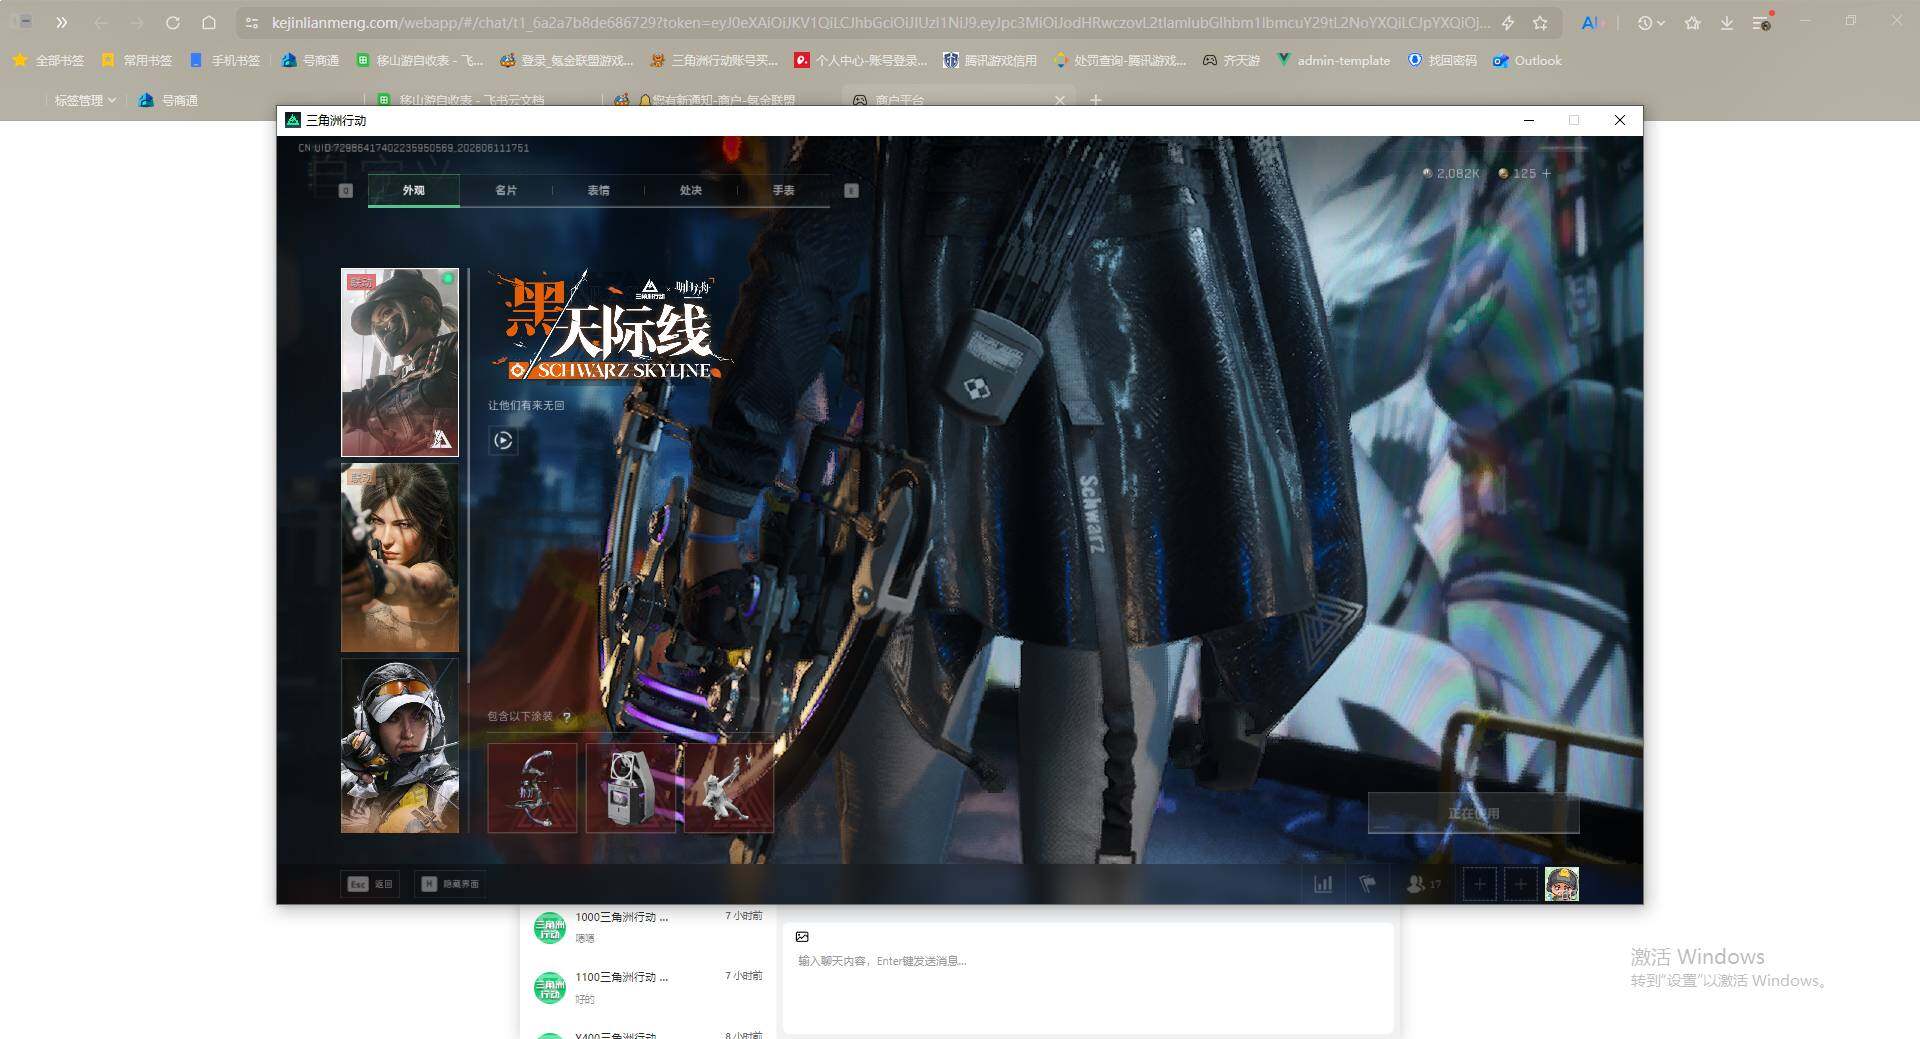Open the 常用书签 bookmarks folder

click(x=136, y=60)
